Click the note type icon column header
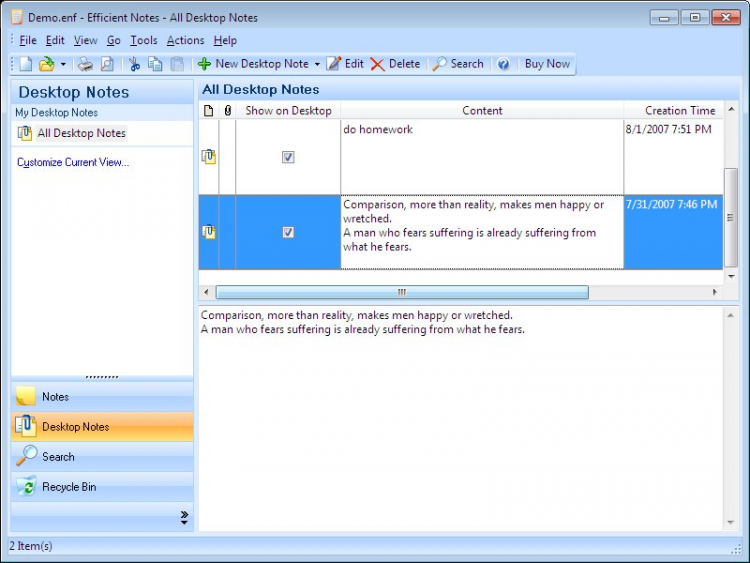This screenshot has height=563, width=750. pyautogui.click(x=209, y=110)
